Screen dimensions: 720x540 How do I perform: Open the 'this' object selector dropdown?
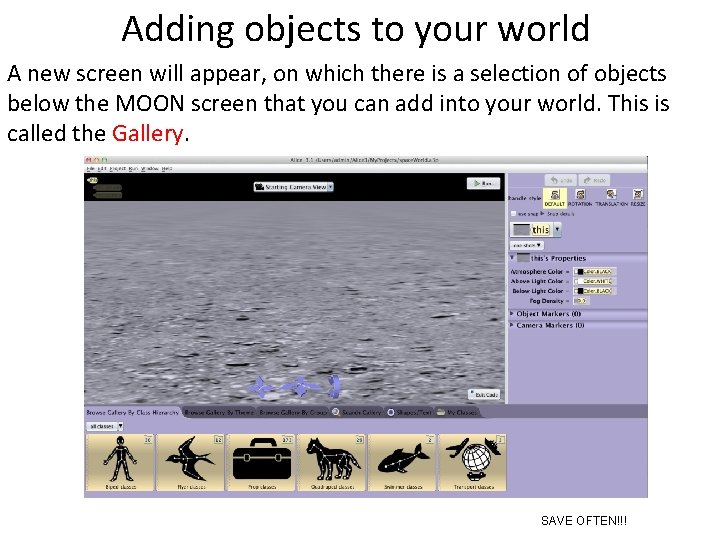535,229
